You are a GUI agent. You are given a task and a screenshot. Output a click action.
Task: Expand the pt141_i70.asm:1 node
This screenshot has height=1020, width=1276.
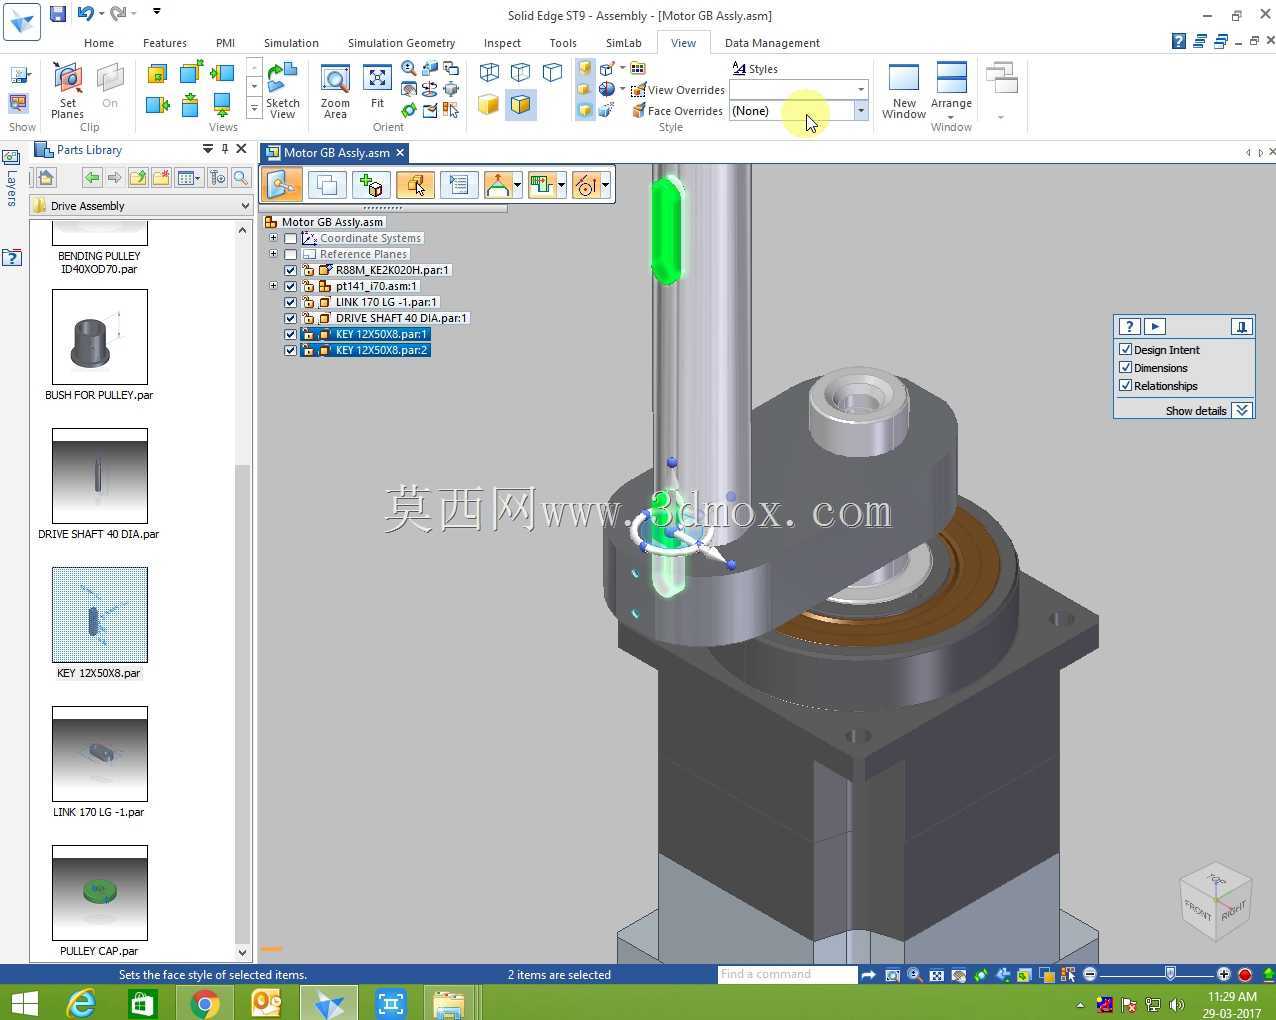tap(273, 286)
